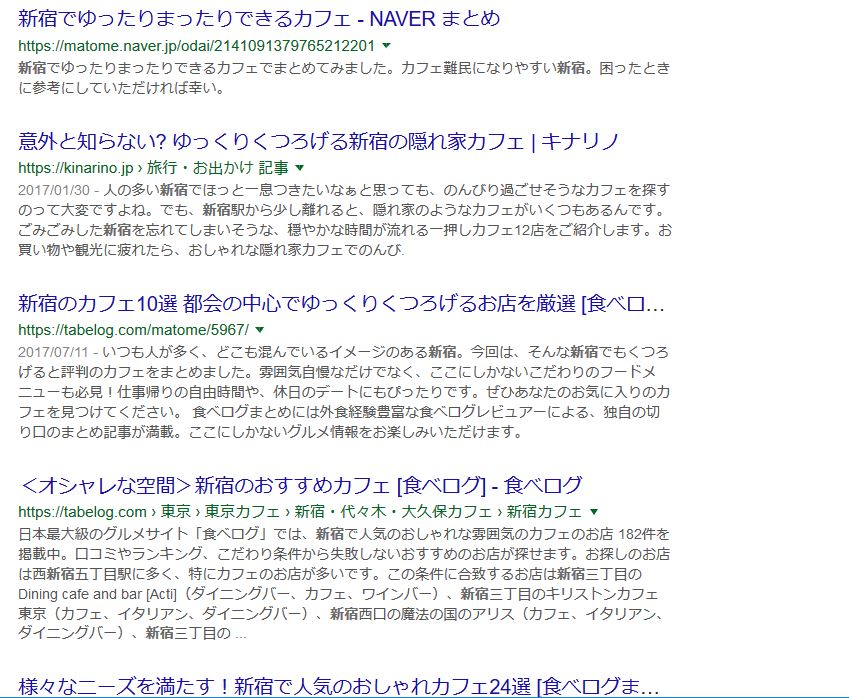Click the snippet line starting 買い物や観光に疲れたら
This screenshot has height=698, width=849.
click(x=211, y=250)
